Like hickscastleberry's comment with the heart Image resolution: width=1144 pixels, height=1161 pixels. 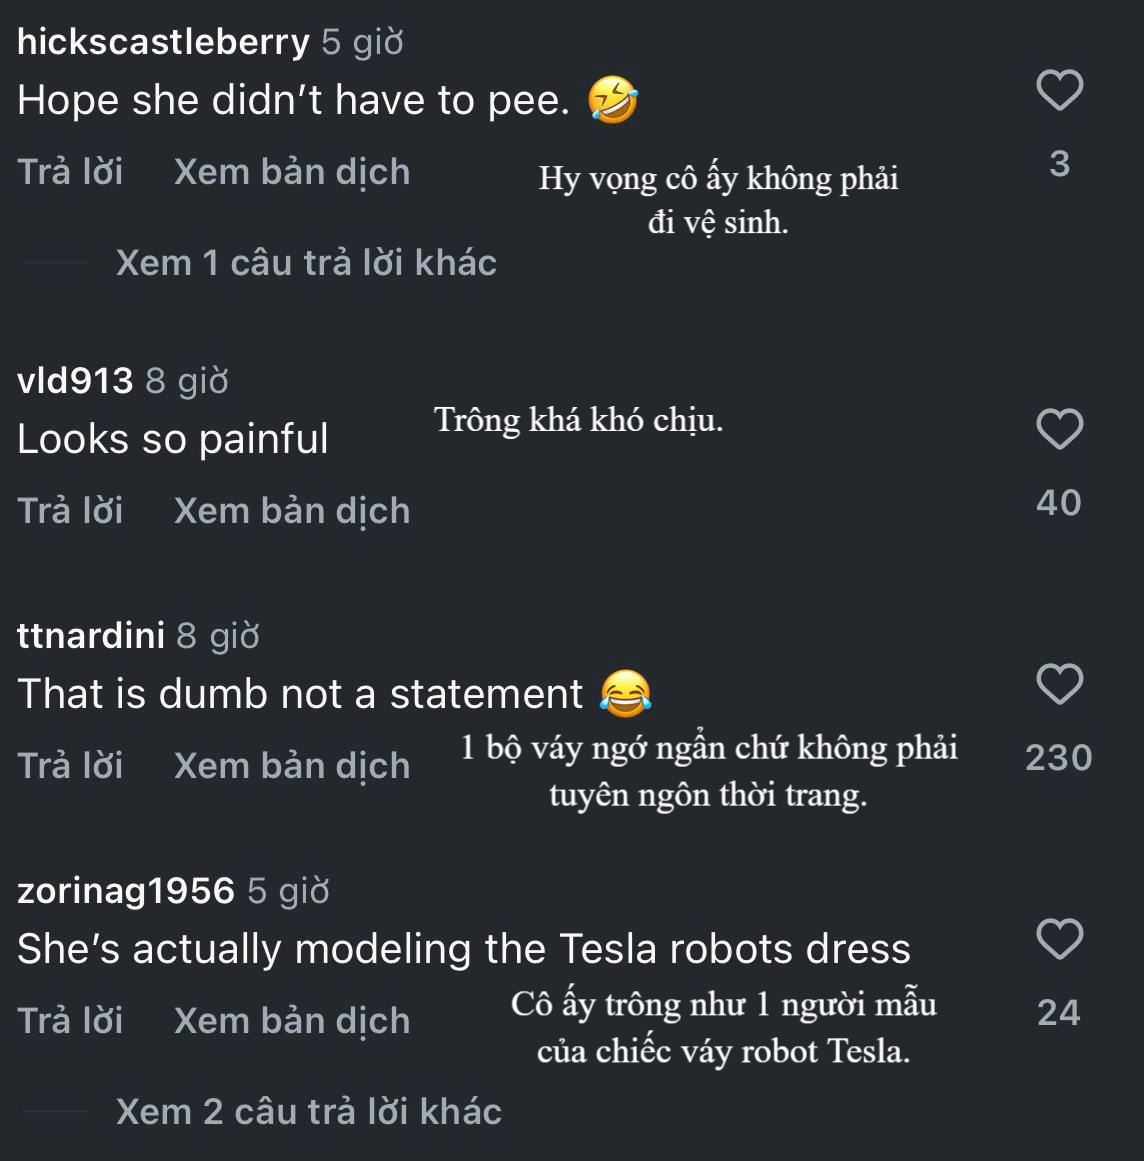click(x=1059, y=91)
